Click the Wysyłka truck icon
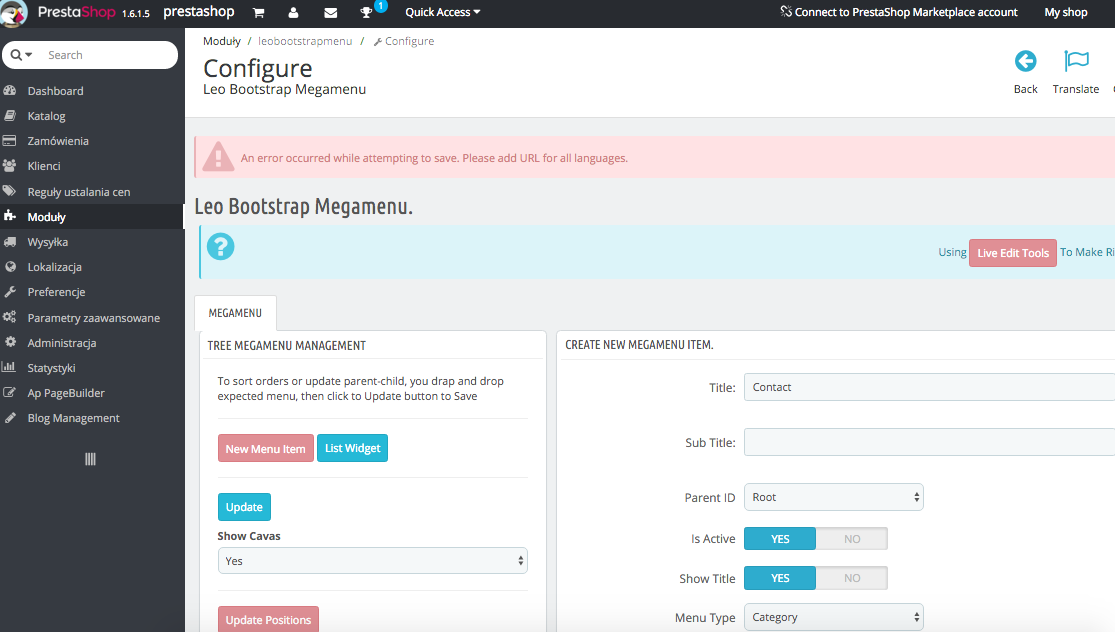This screenshot has height=632, width=1115. 10,242
